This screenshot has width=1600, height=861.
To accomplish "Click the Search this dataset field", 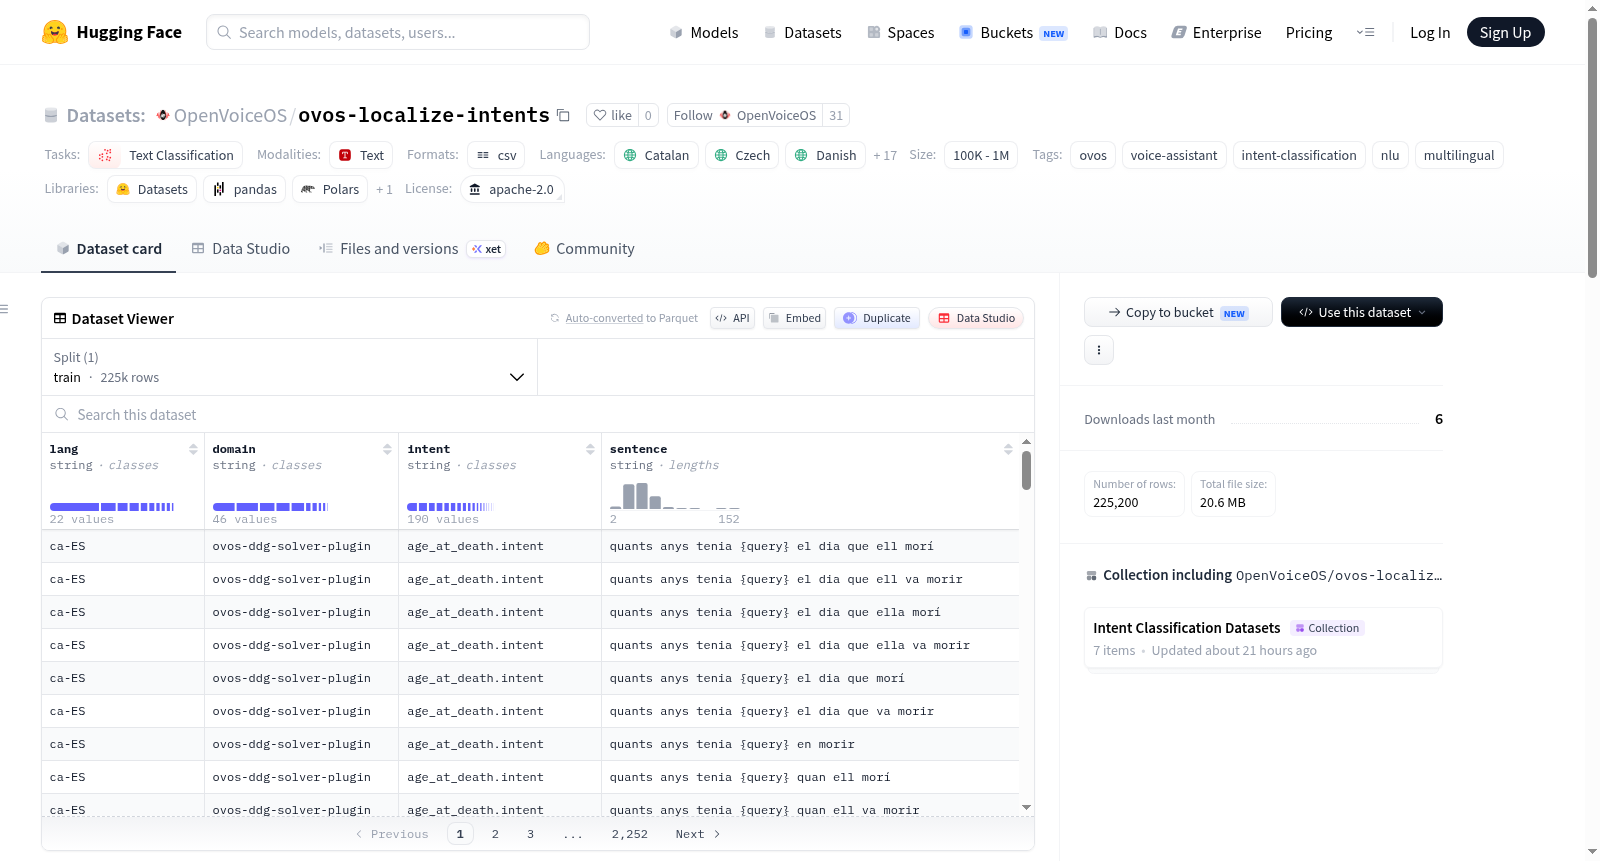I will tap(538, 414).
